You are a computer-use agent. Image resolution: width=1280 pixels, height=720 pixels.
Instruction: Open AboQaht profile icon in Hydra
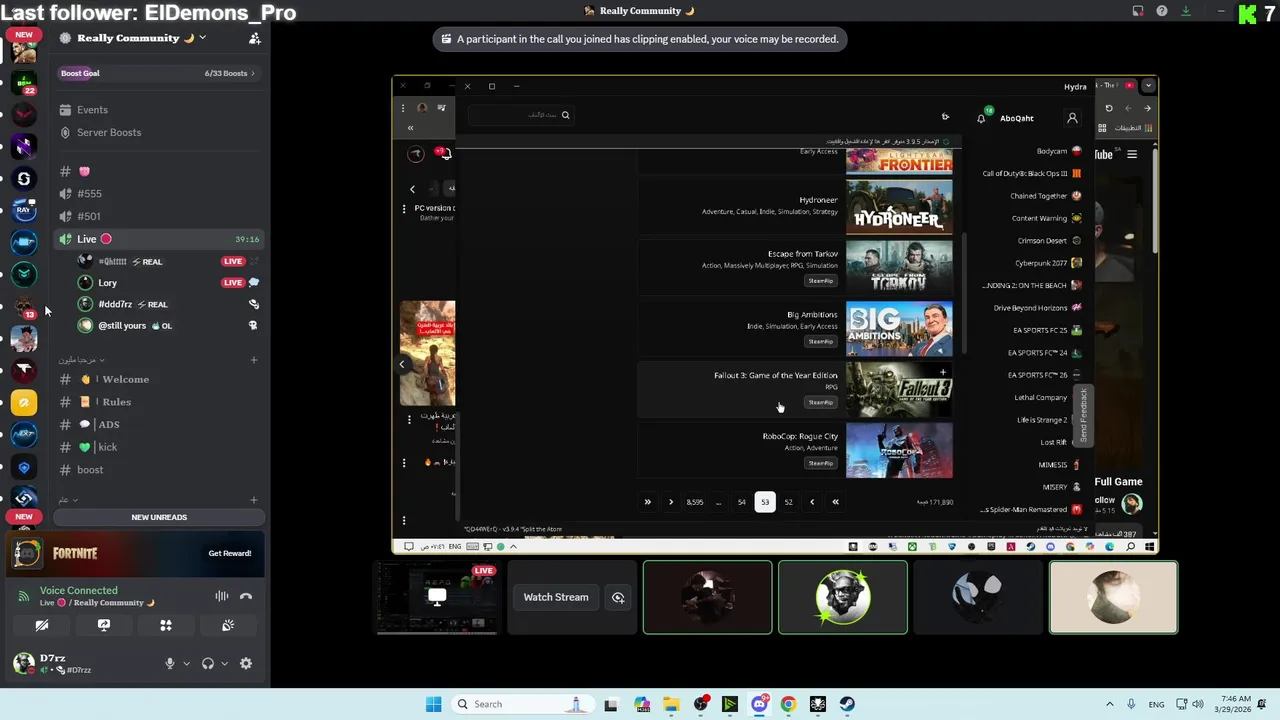[1072, 118]
